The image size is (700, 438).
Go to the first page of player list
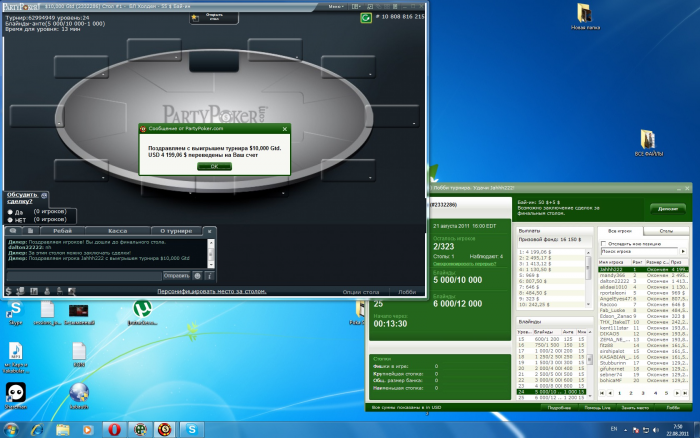click(x=602, y=393)
